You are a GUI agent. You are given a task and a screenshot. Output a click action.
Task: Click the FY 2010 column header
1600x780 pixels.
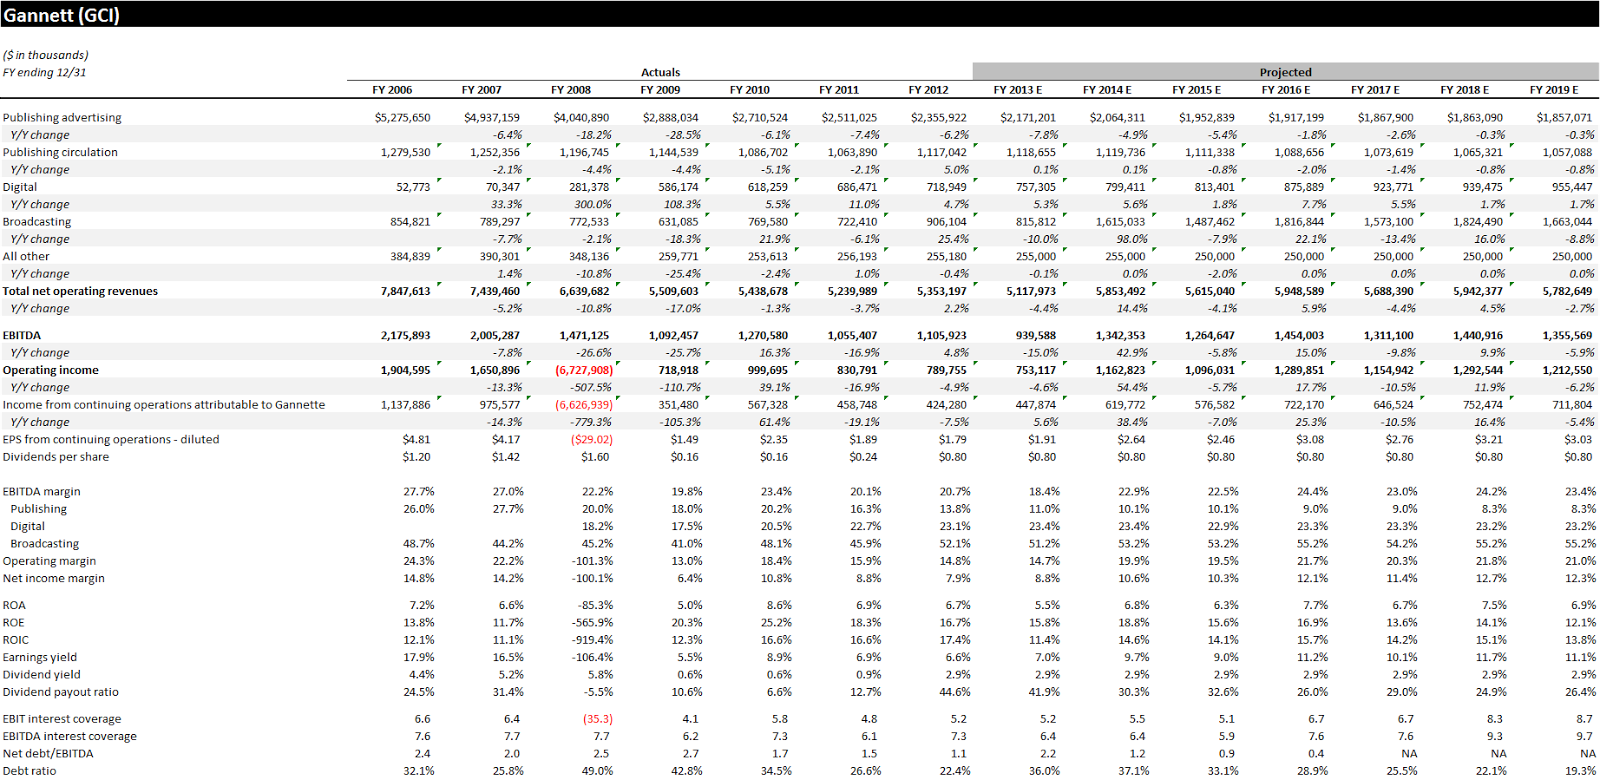(750, 90)
